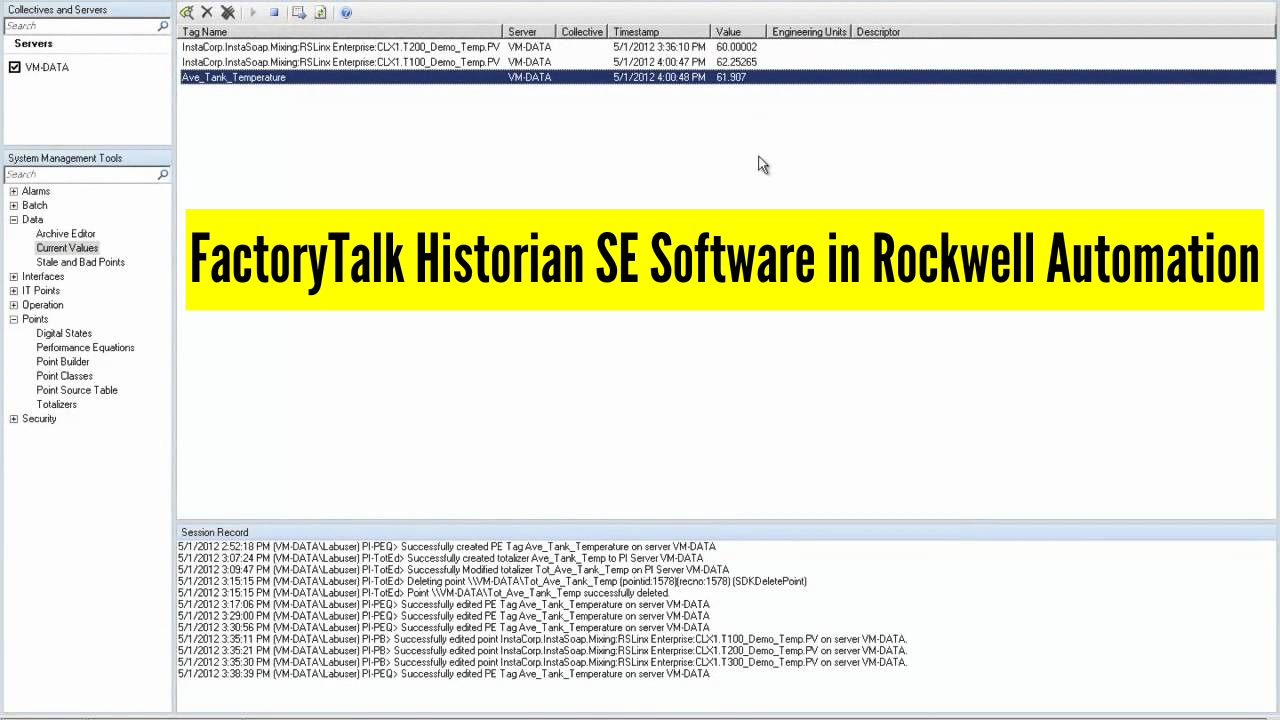Viewport: 1280px width, 720px height.
Task: Click timestamp 5/1/2012 3:36:10 PM cell
Action: click(659, 47)
